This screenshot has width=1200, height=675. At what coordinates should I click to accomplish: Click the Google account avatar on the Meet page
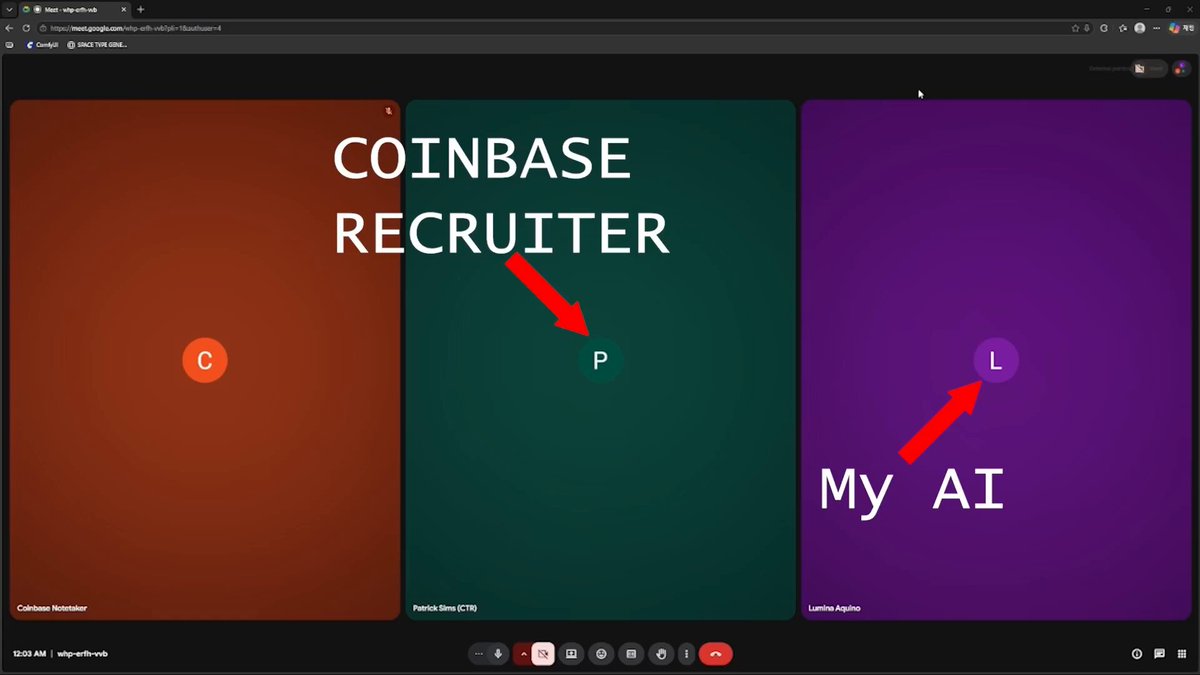click(x=1181, y=69)
